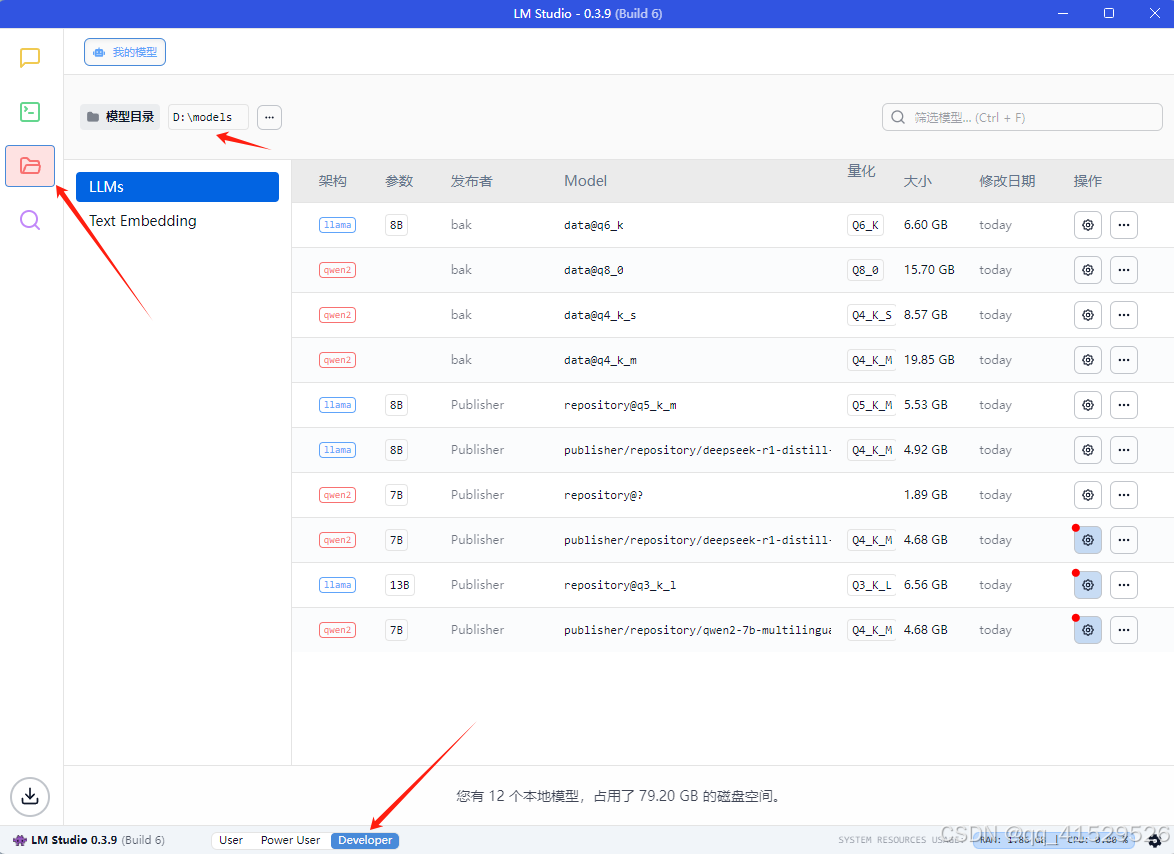
Task: Select the Text Embedding category
Action: tap(143, 221)
